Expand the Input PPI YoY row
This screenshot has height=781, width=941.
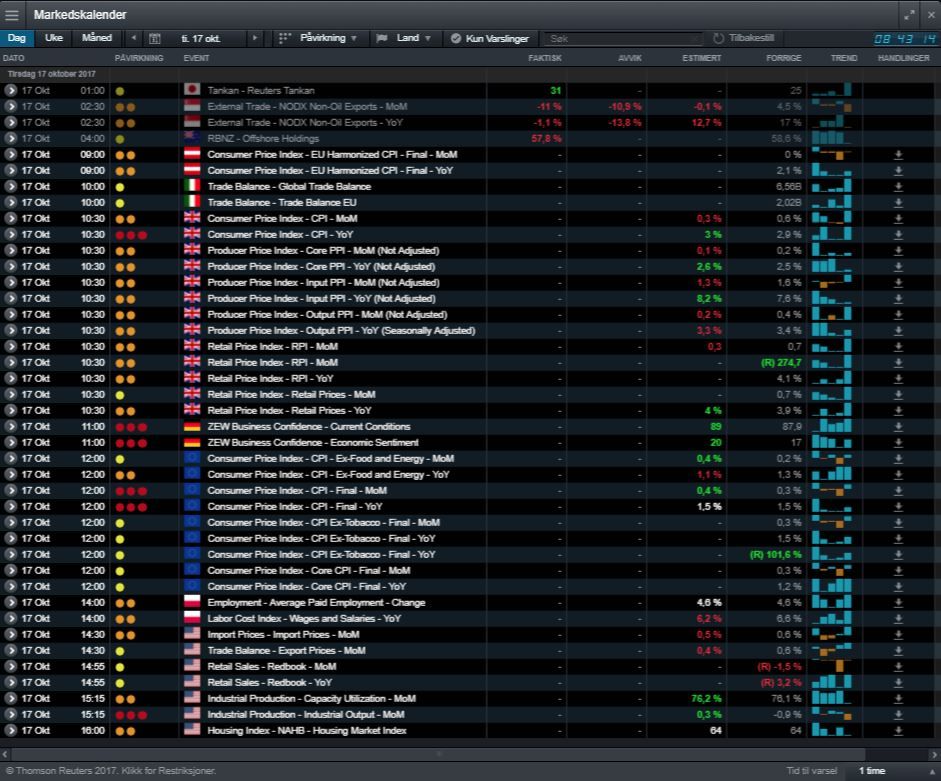click(x=10, y=298)
